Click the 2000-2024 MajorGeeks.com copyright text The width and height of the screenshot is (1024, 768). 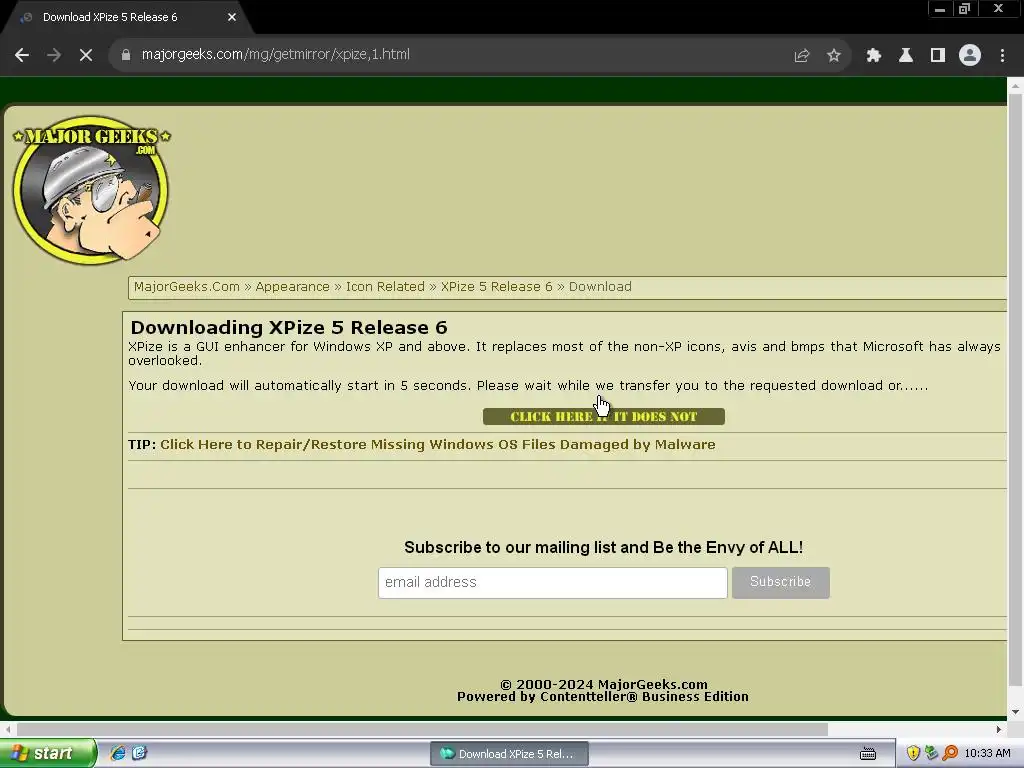pyautogui.click(x=603, y=684)
